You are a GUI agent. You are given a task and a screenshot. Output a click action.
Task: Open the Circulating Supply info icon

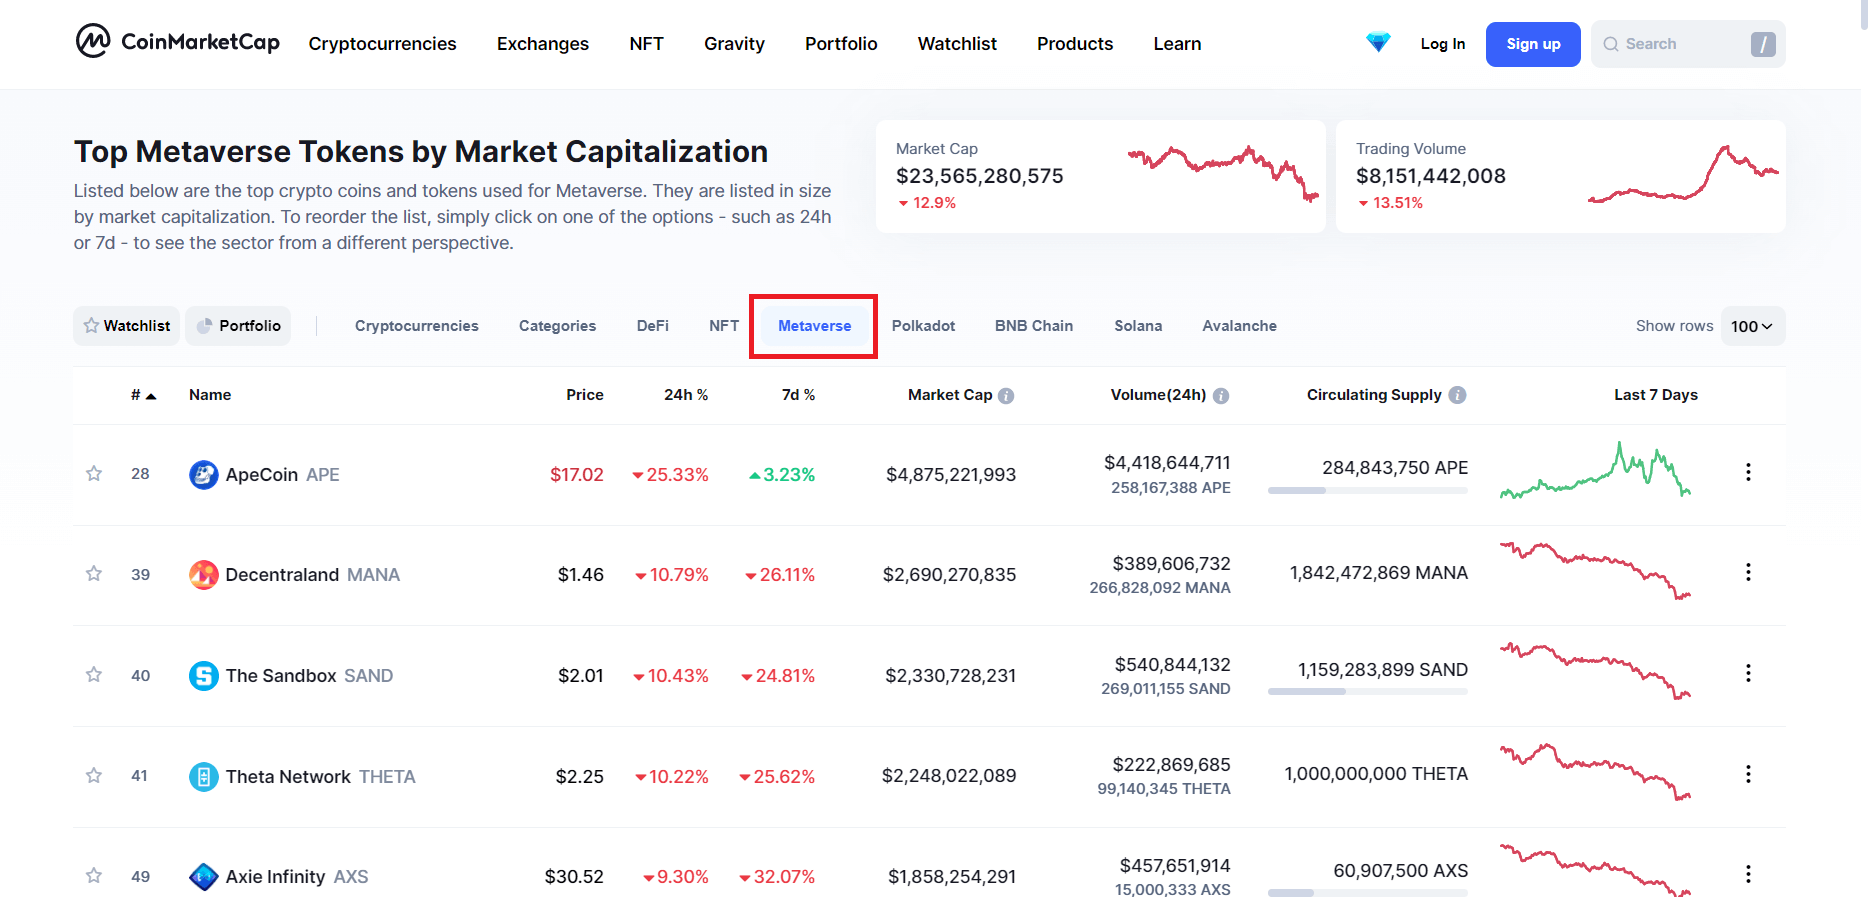(1458, 395)
